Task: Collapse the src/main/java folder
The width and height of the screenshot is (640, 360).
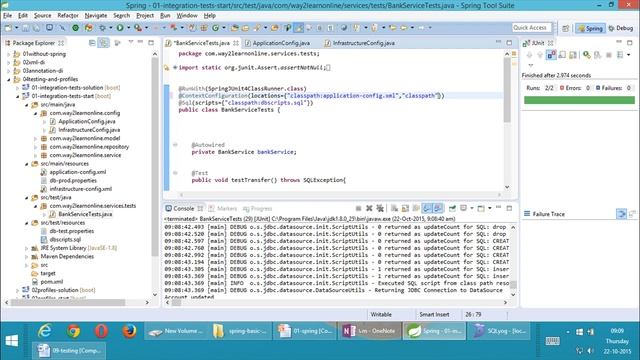Action: coord(27,104)
